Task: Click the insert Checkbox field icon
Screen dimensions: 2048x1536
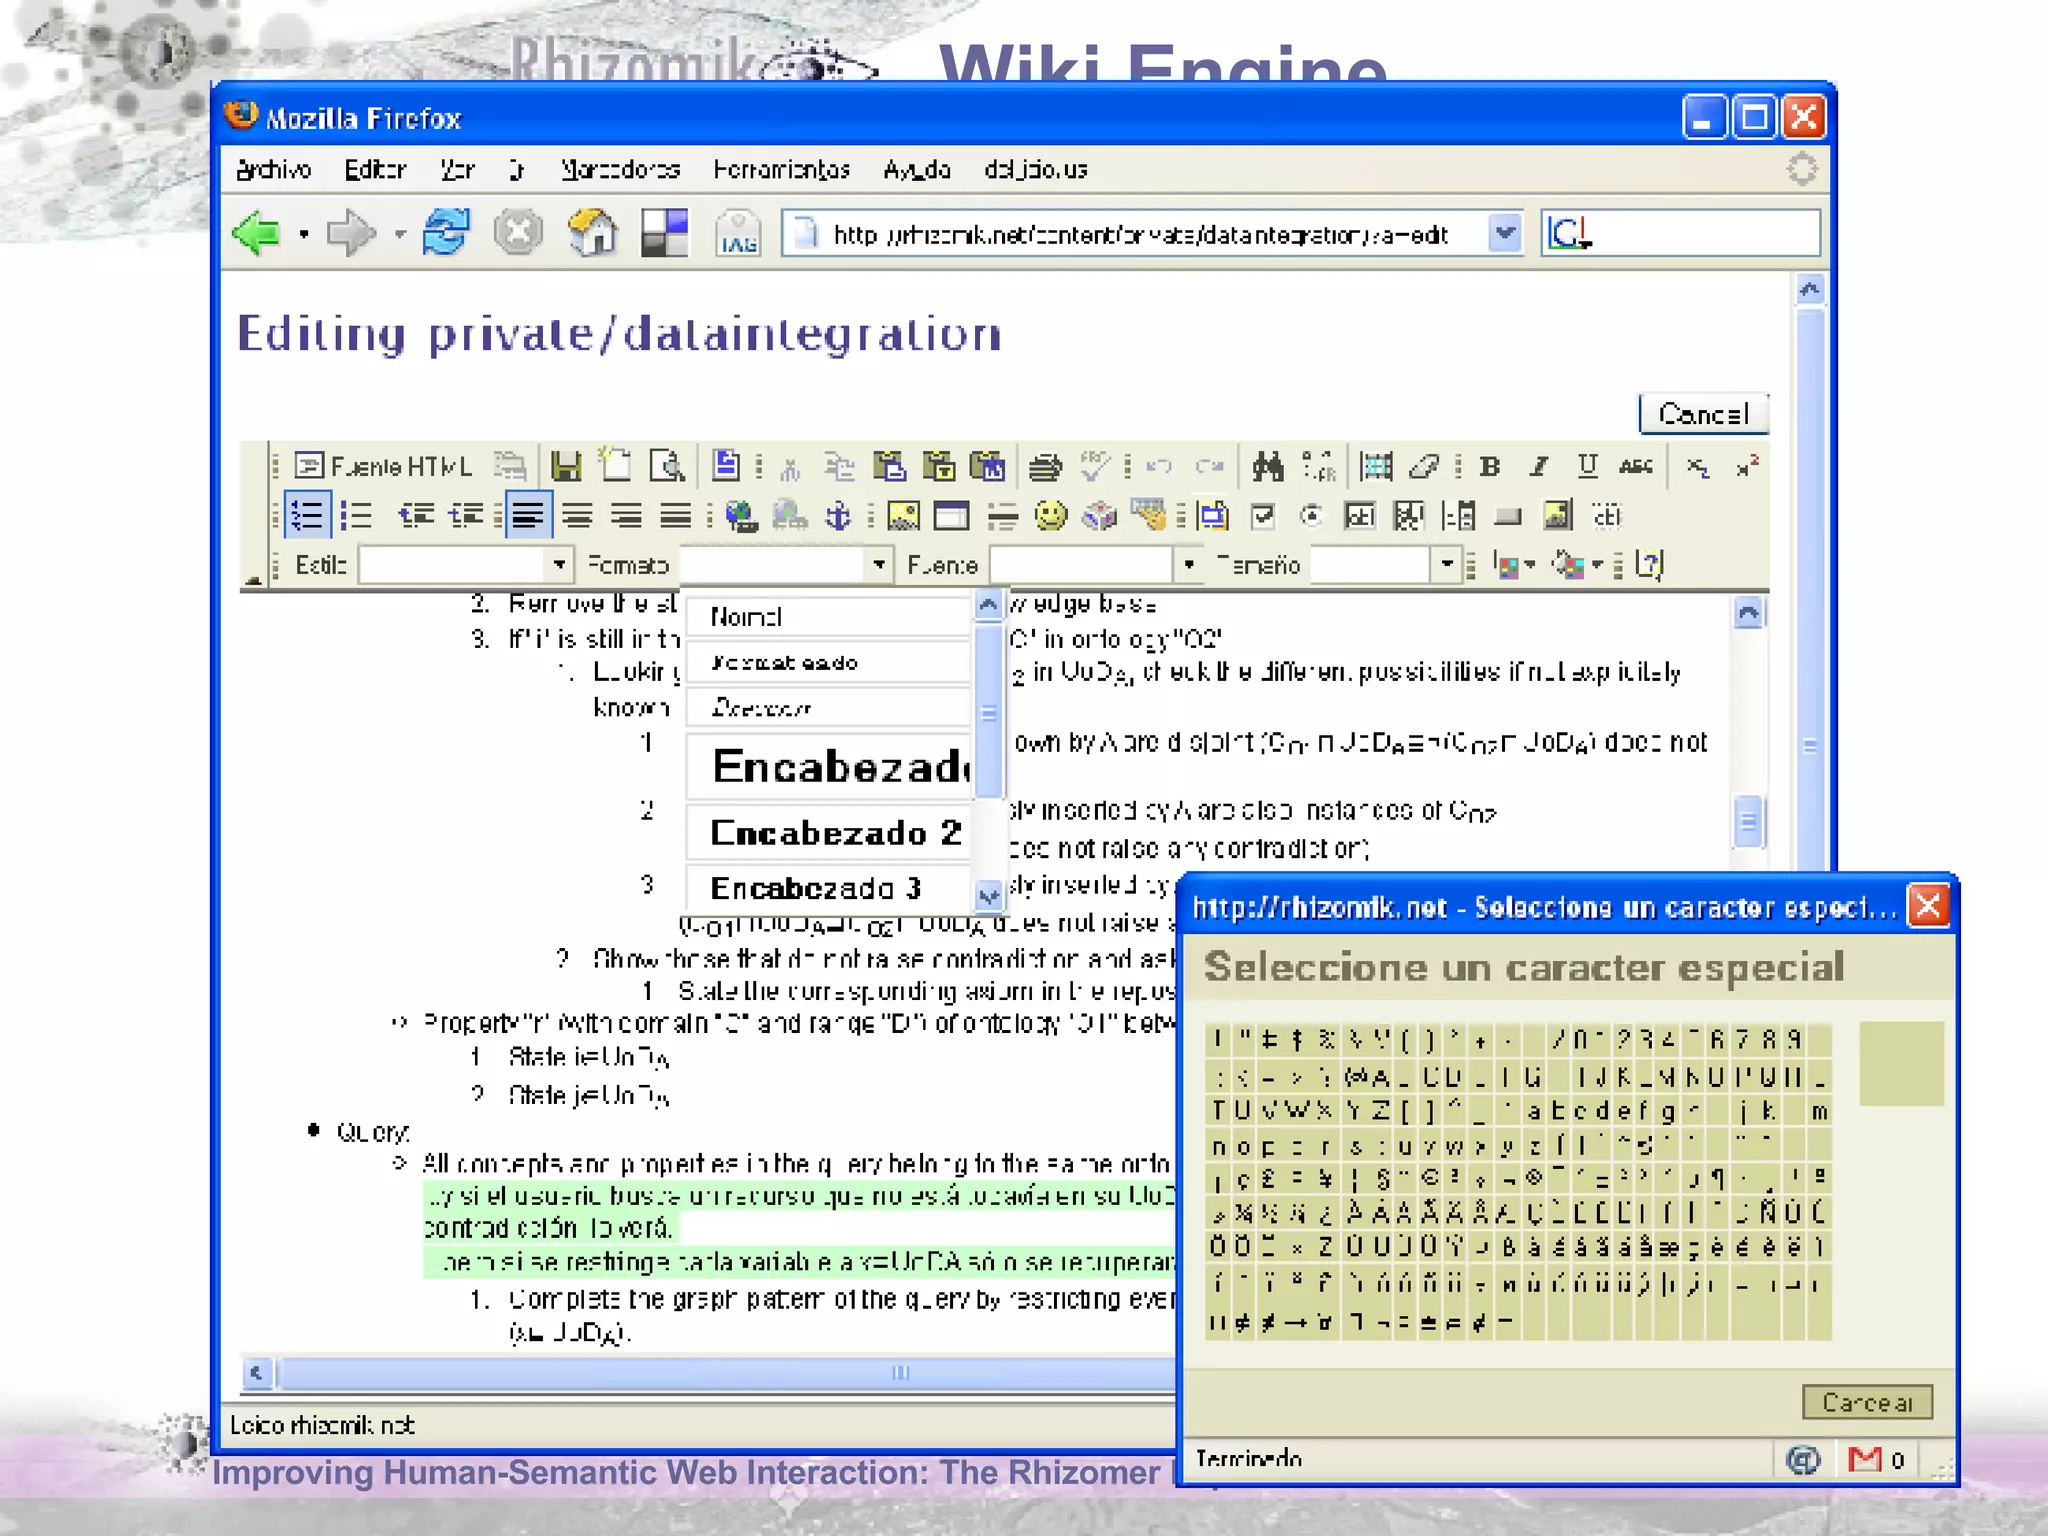Action: coord(1263,516)
